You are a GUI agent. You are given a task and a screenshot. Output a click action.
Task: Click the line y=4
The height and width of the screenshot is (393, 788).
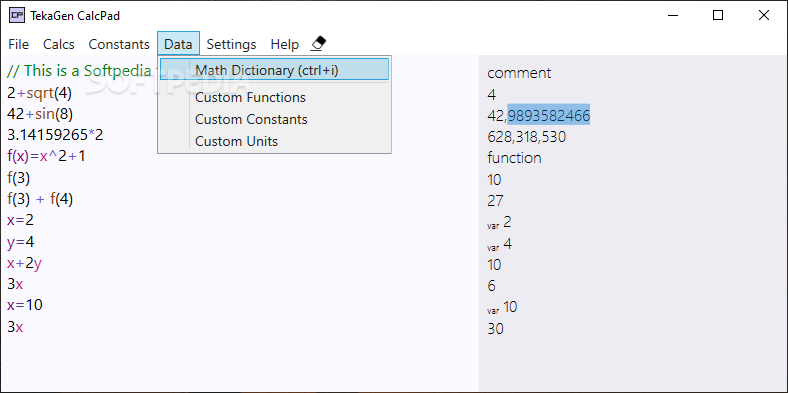click(x=21, y=242)
